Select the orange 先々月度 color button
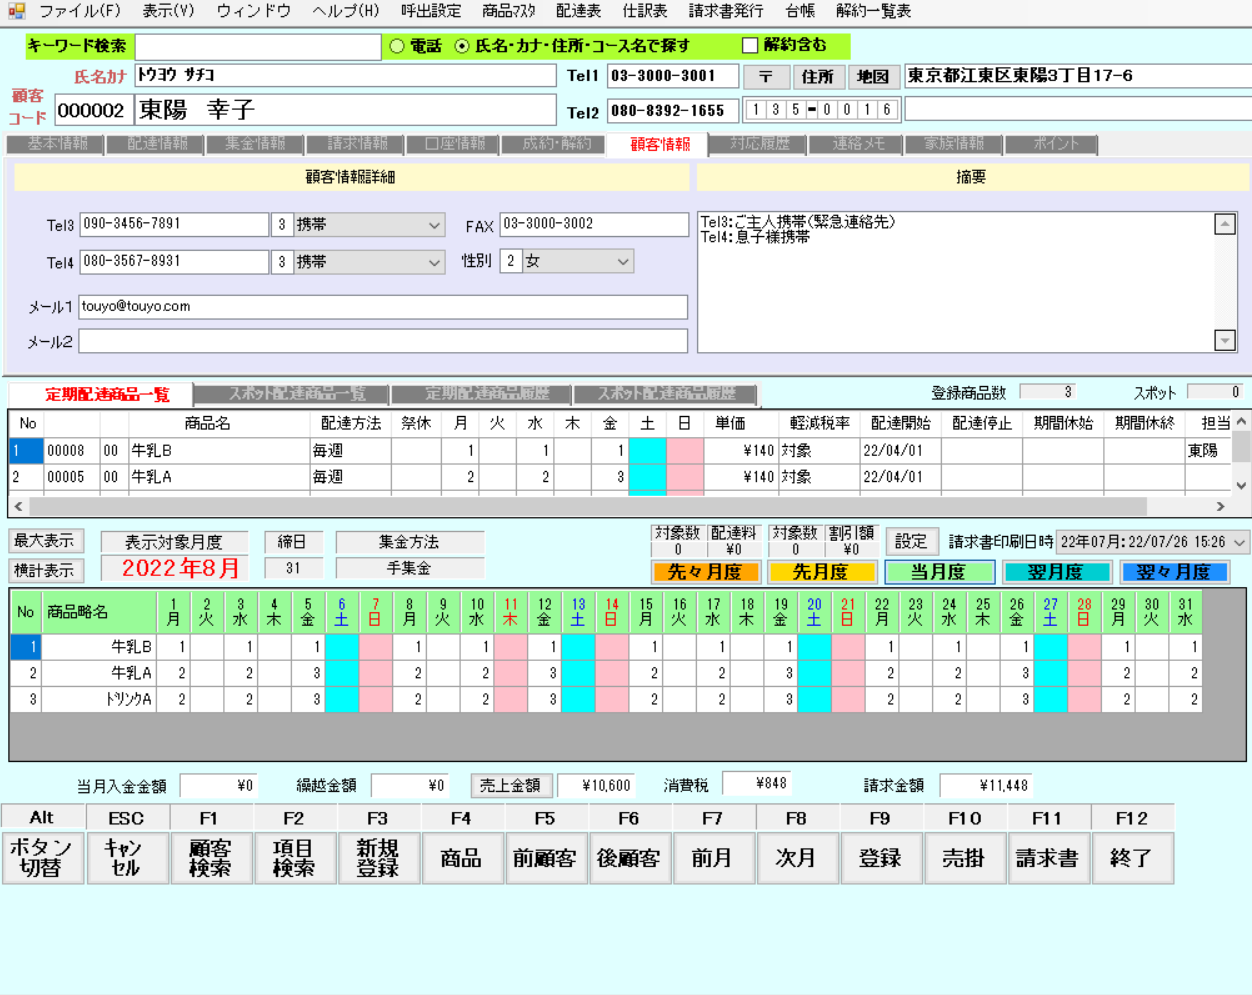The height and width of the screenshot is (995, 1252). click(705, 572)
